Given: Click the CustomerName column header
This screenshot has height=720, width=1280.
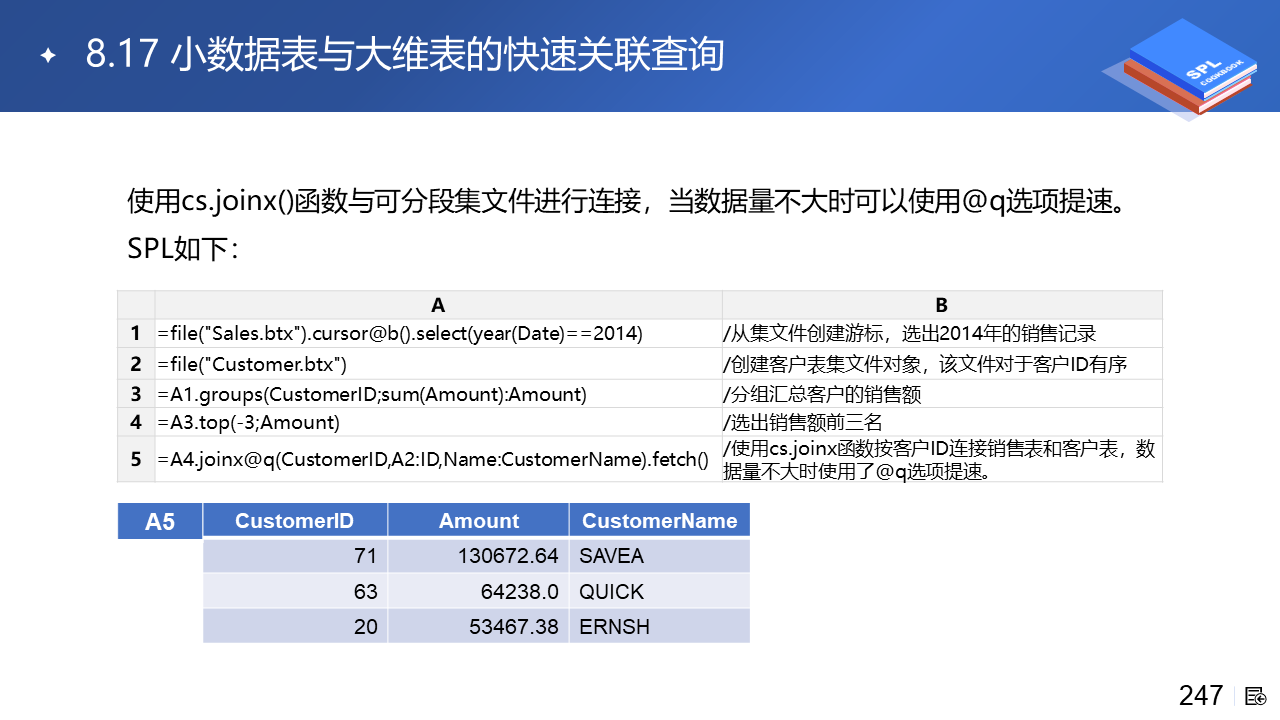Looking at the screenshot, I should [659, 520].
